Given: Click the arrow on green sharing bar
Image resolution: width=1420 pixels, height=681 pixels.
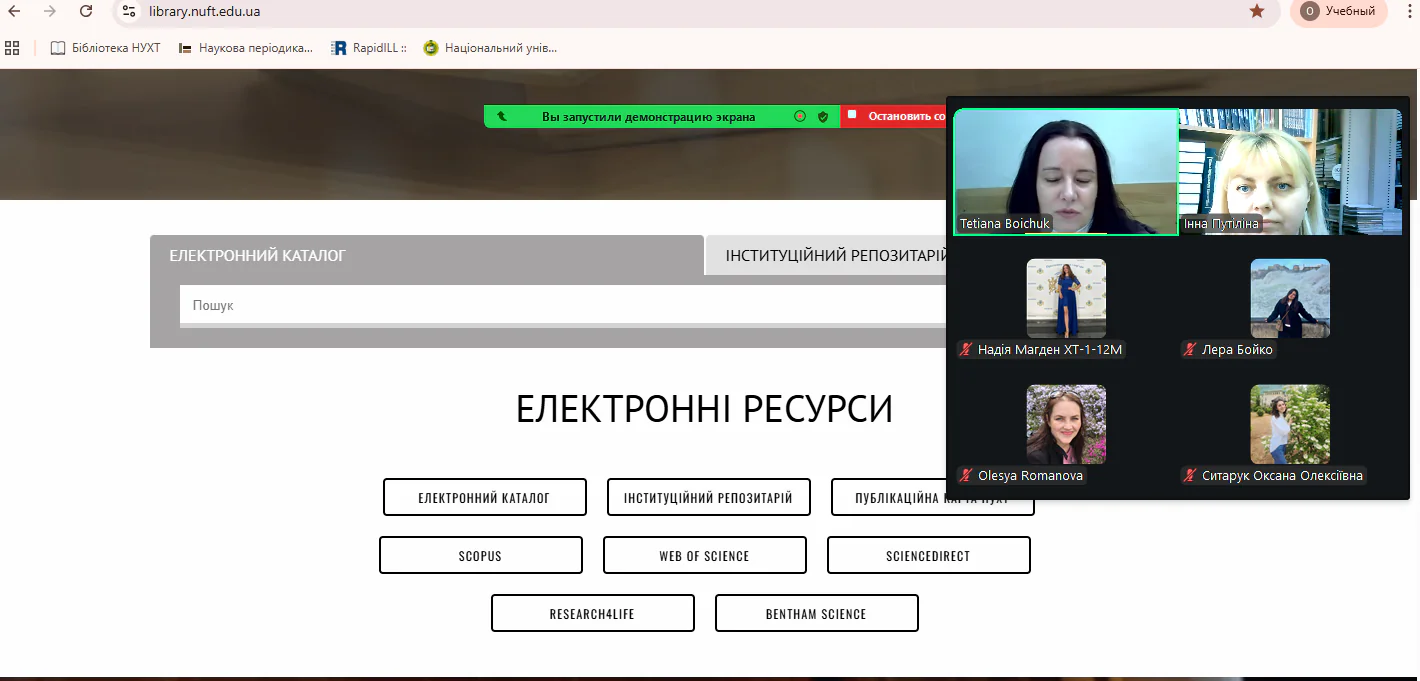Looking at the screenshot, I should (x=501, y=117).
